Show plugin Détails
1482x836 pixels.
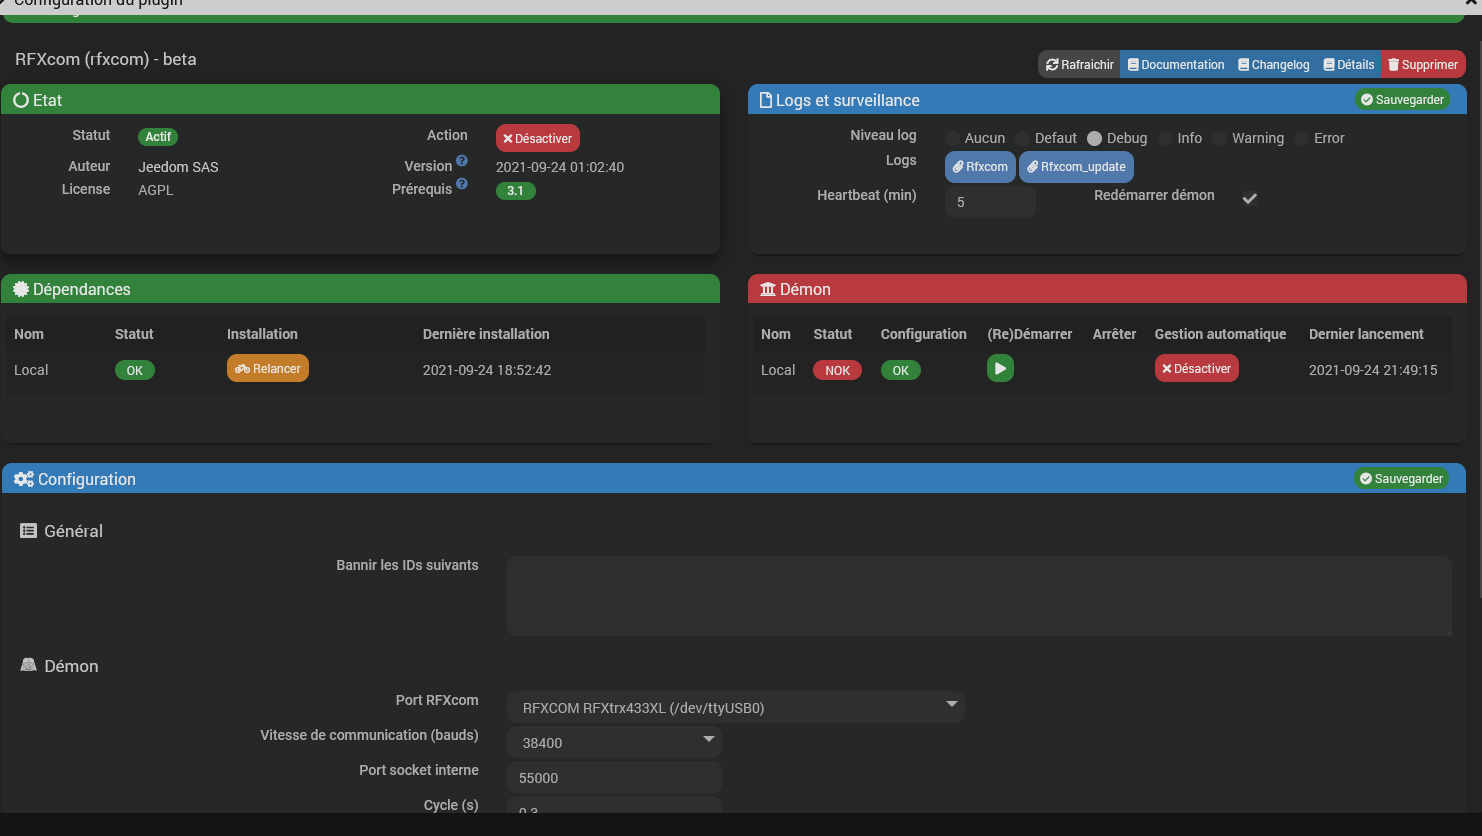1348,64
